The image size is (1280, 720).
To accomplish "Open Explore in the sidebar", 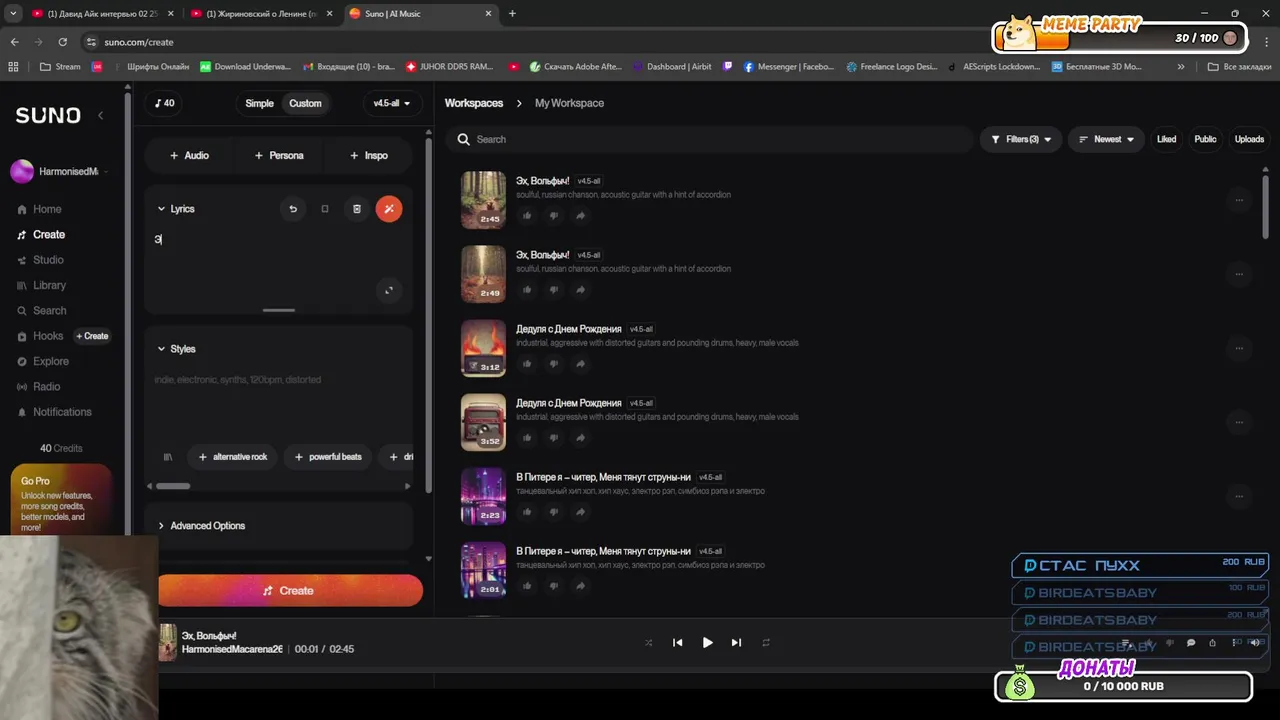I will click(43, 361).
